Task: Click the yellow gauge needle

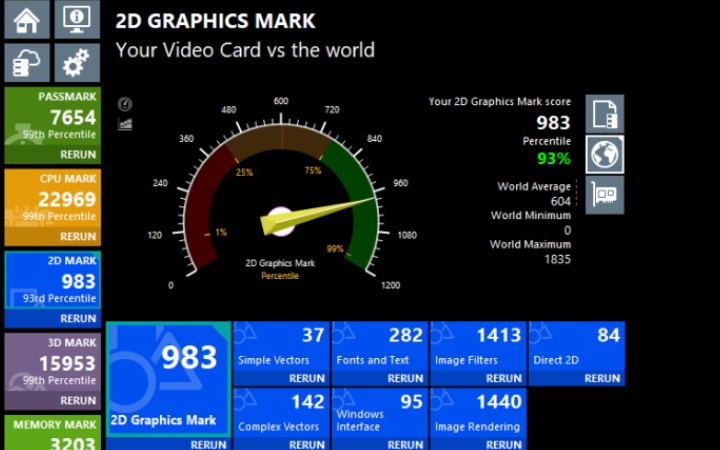Action: point(318,214)
